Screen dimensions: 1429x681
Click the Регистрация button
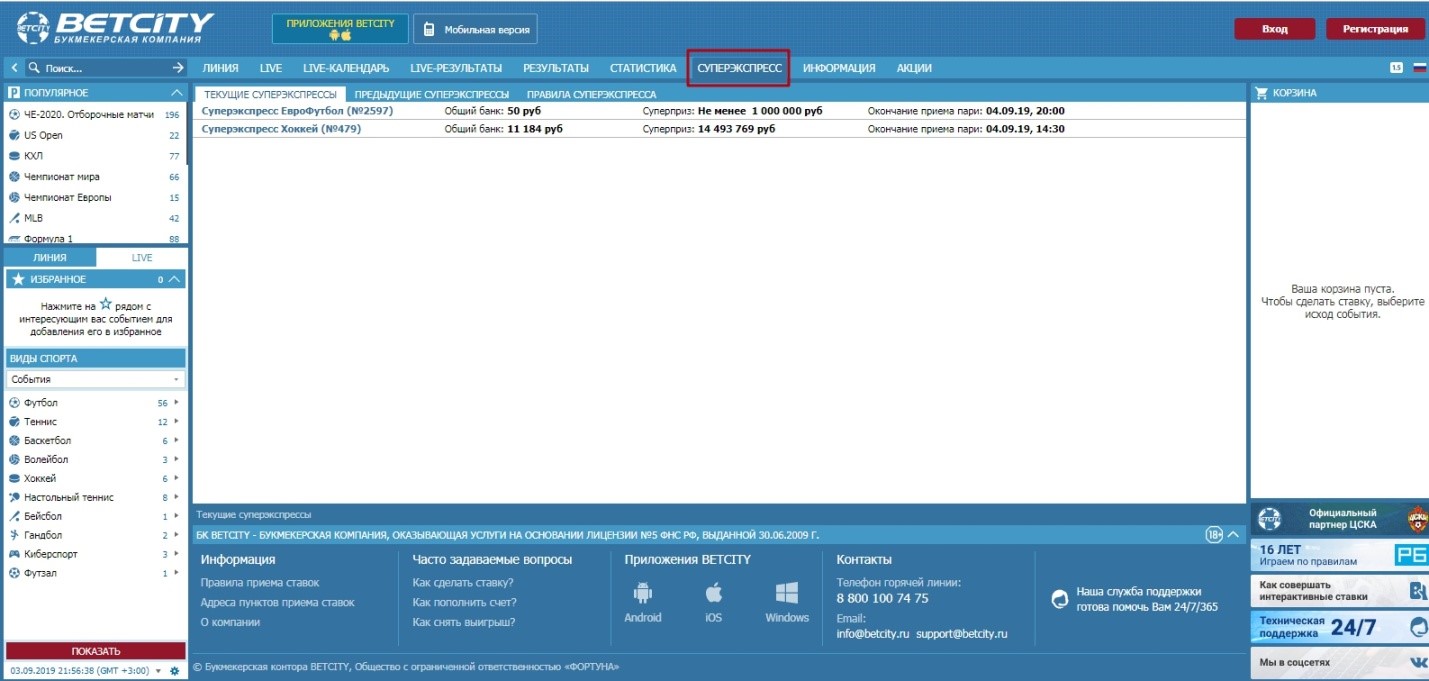tap(1375, 29)
